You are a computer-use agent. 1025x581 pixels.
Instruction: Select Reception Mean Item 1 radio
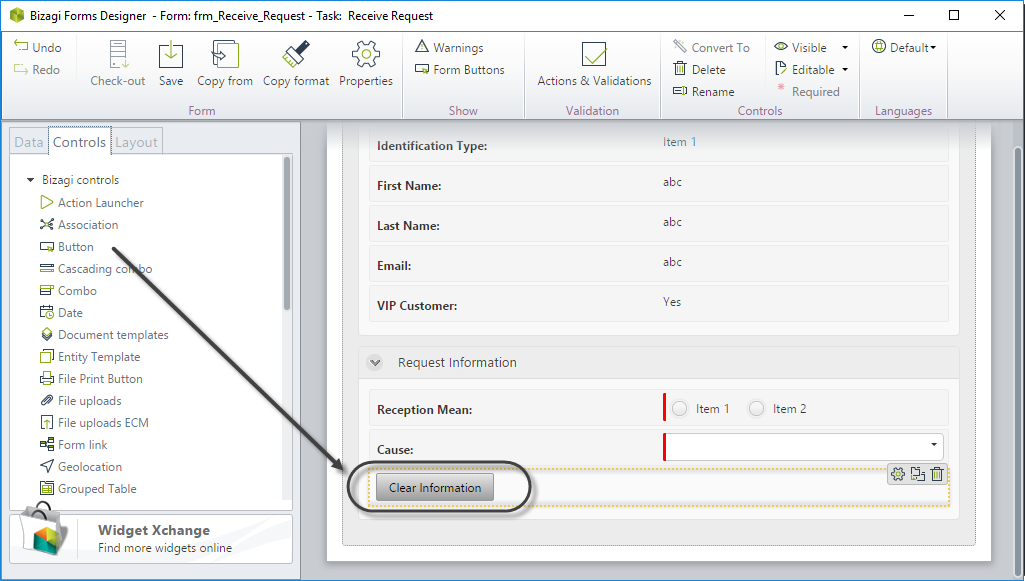[x=680, y=408]
